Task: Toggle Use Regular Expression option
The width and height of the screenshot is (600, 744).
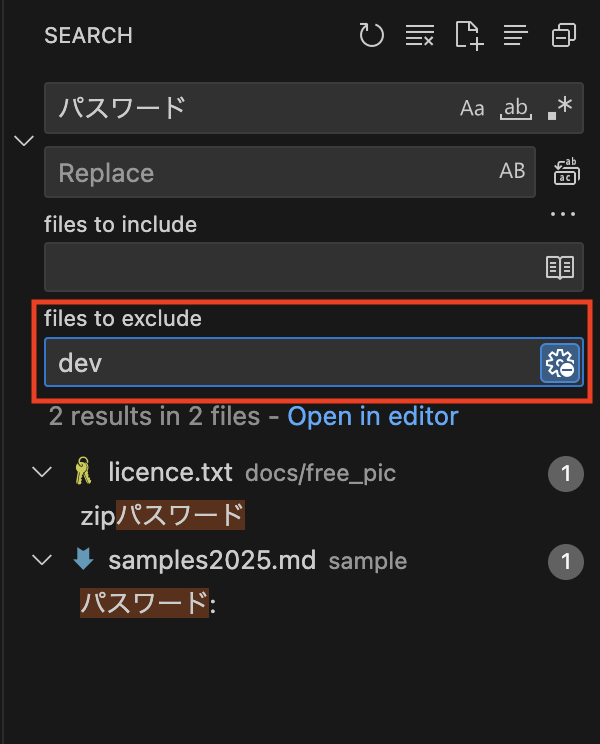Action: pyautogui.click(x=560, y=108)
